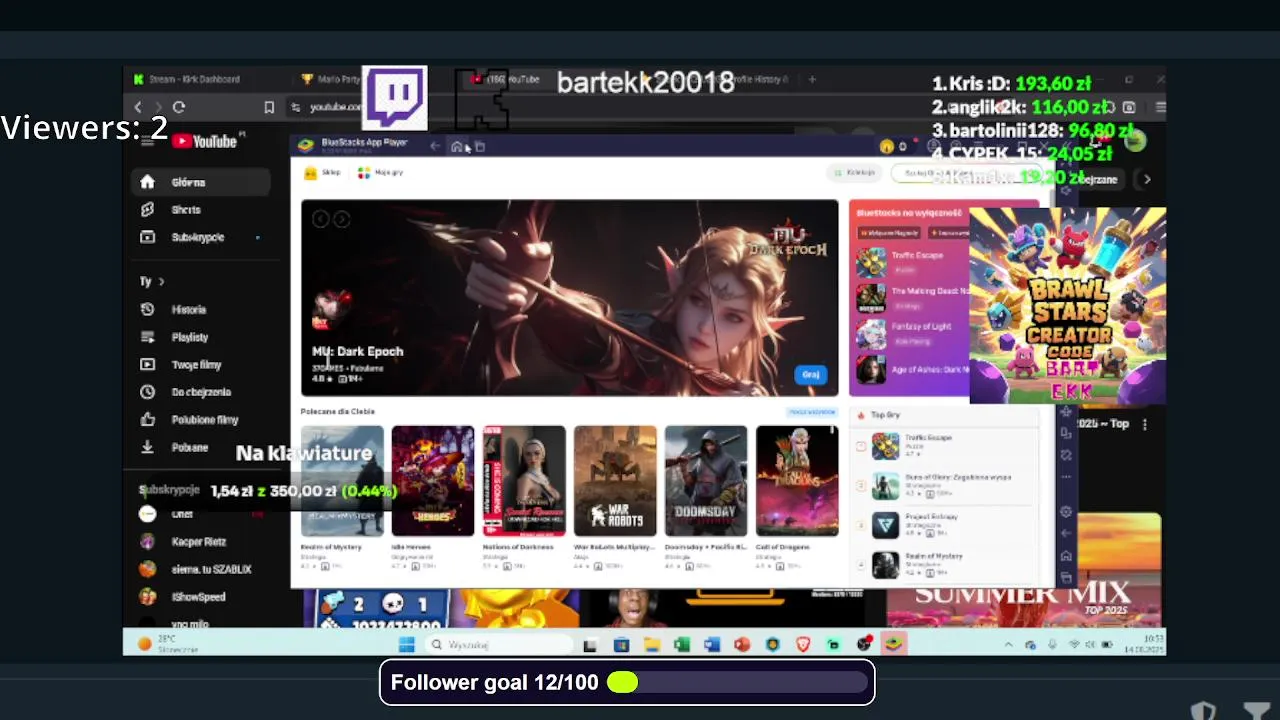Viewport: 1280px width, 720px height.
Task: Open Traffic Escape in the Top gry list
Action: tap(940, 445)
